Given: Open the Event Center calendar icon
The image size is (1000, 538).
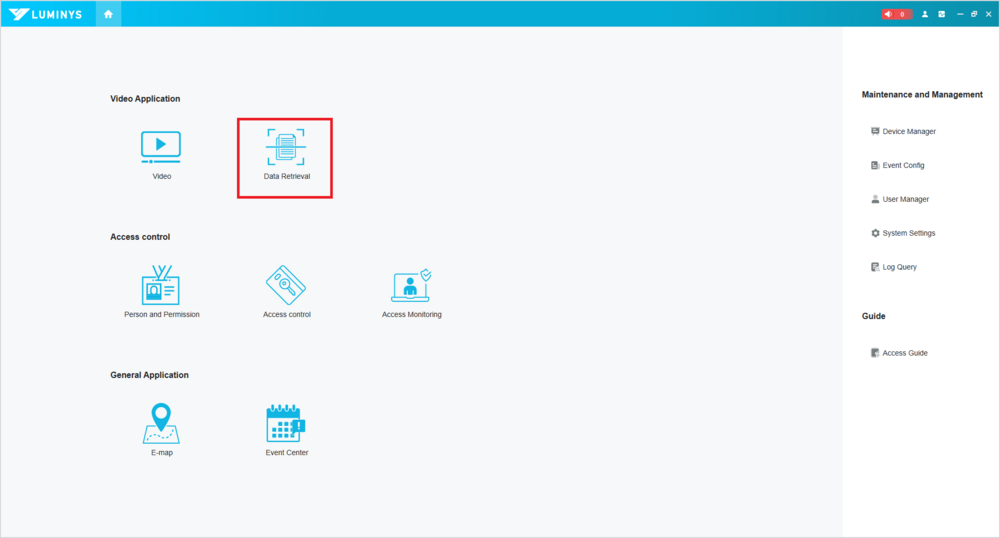Looking at the screenshot, I should [286, 424].
